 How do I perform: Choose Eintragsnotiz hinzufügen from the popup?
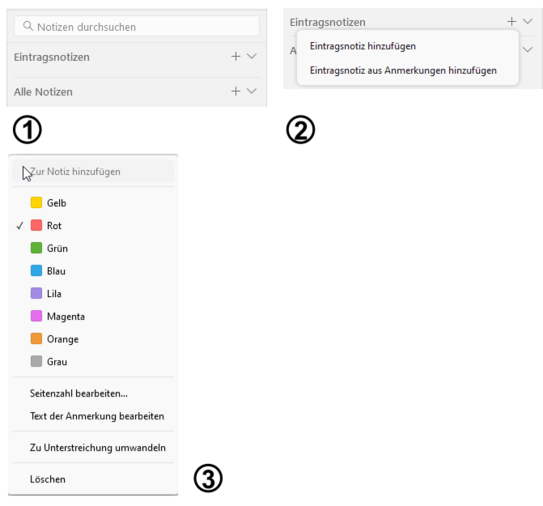tap(363, 46)
